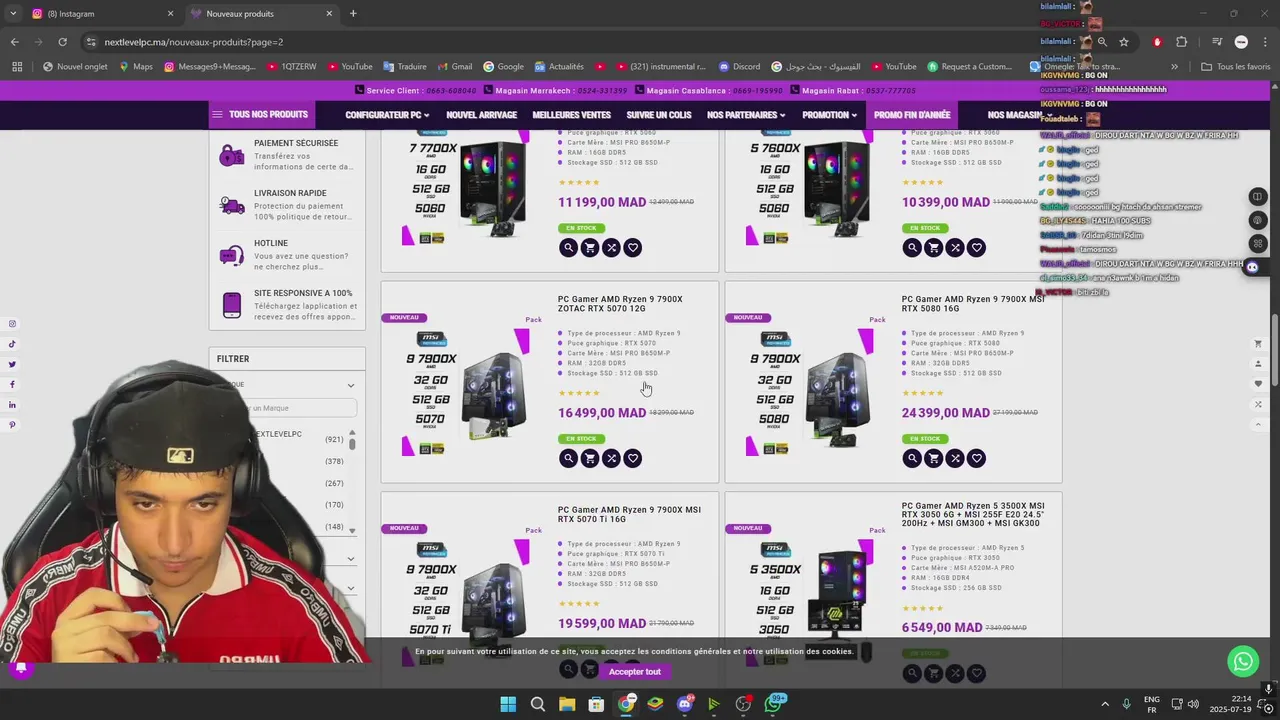Add MSI RTX 5080 16G PC to wishlist
This screenshot has height=720, width=1280.
point(977,458)
